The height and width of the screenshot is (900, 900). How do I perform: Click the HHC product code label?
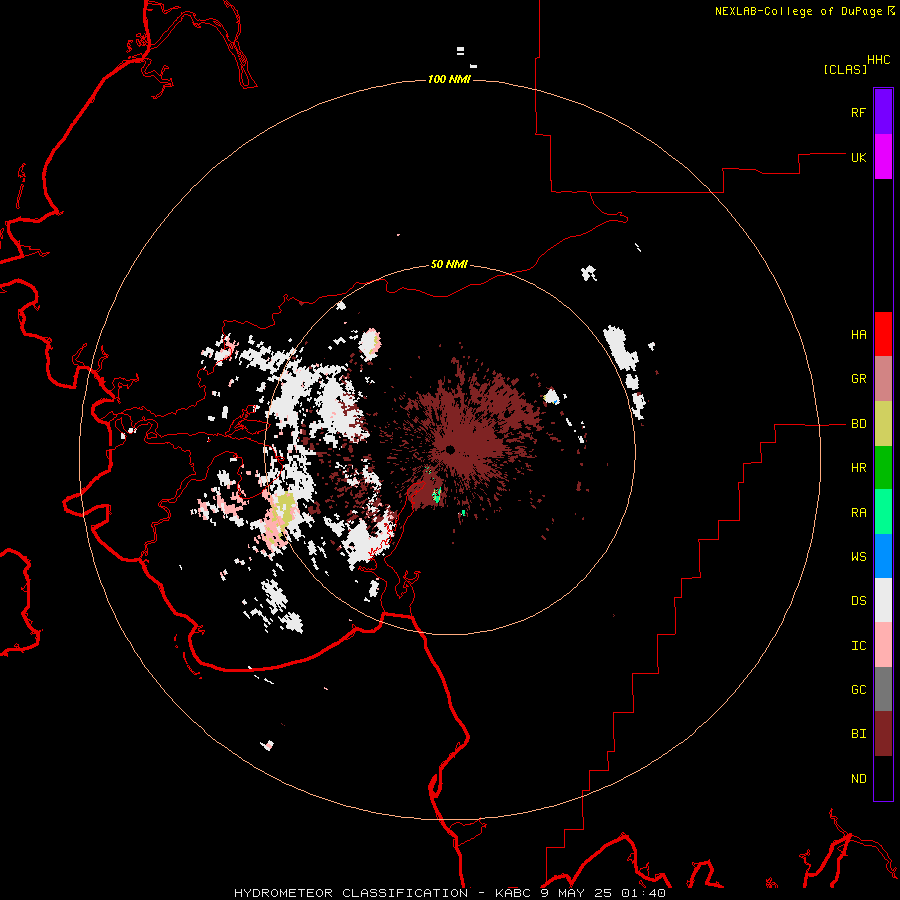(x=878, y=60)
